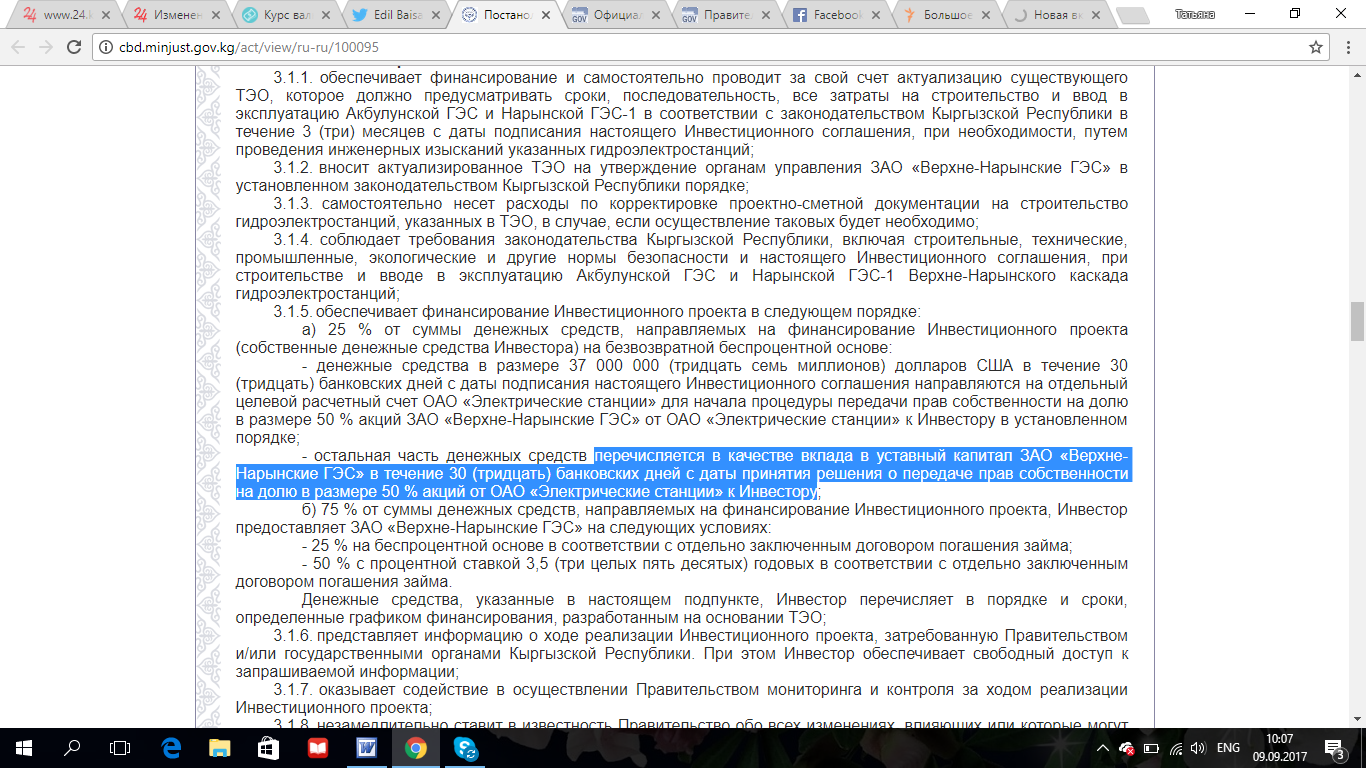Open Microsoft Word from the taskbar
Image resolution: width=1366 pixels, height=768 pixels.
tap(365, 748)
